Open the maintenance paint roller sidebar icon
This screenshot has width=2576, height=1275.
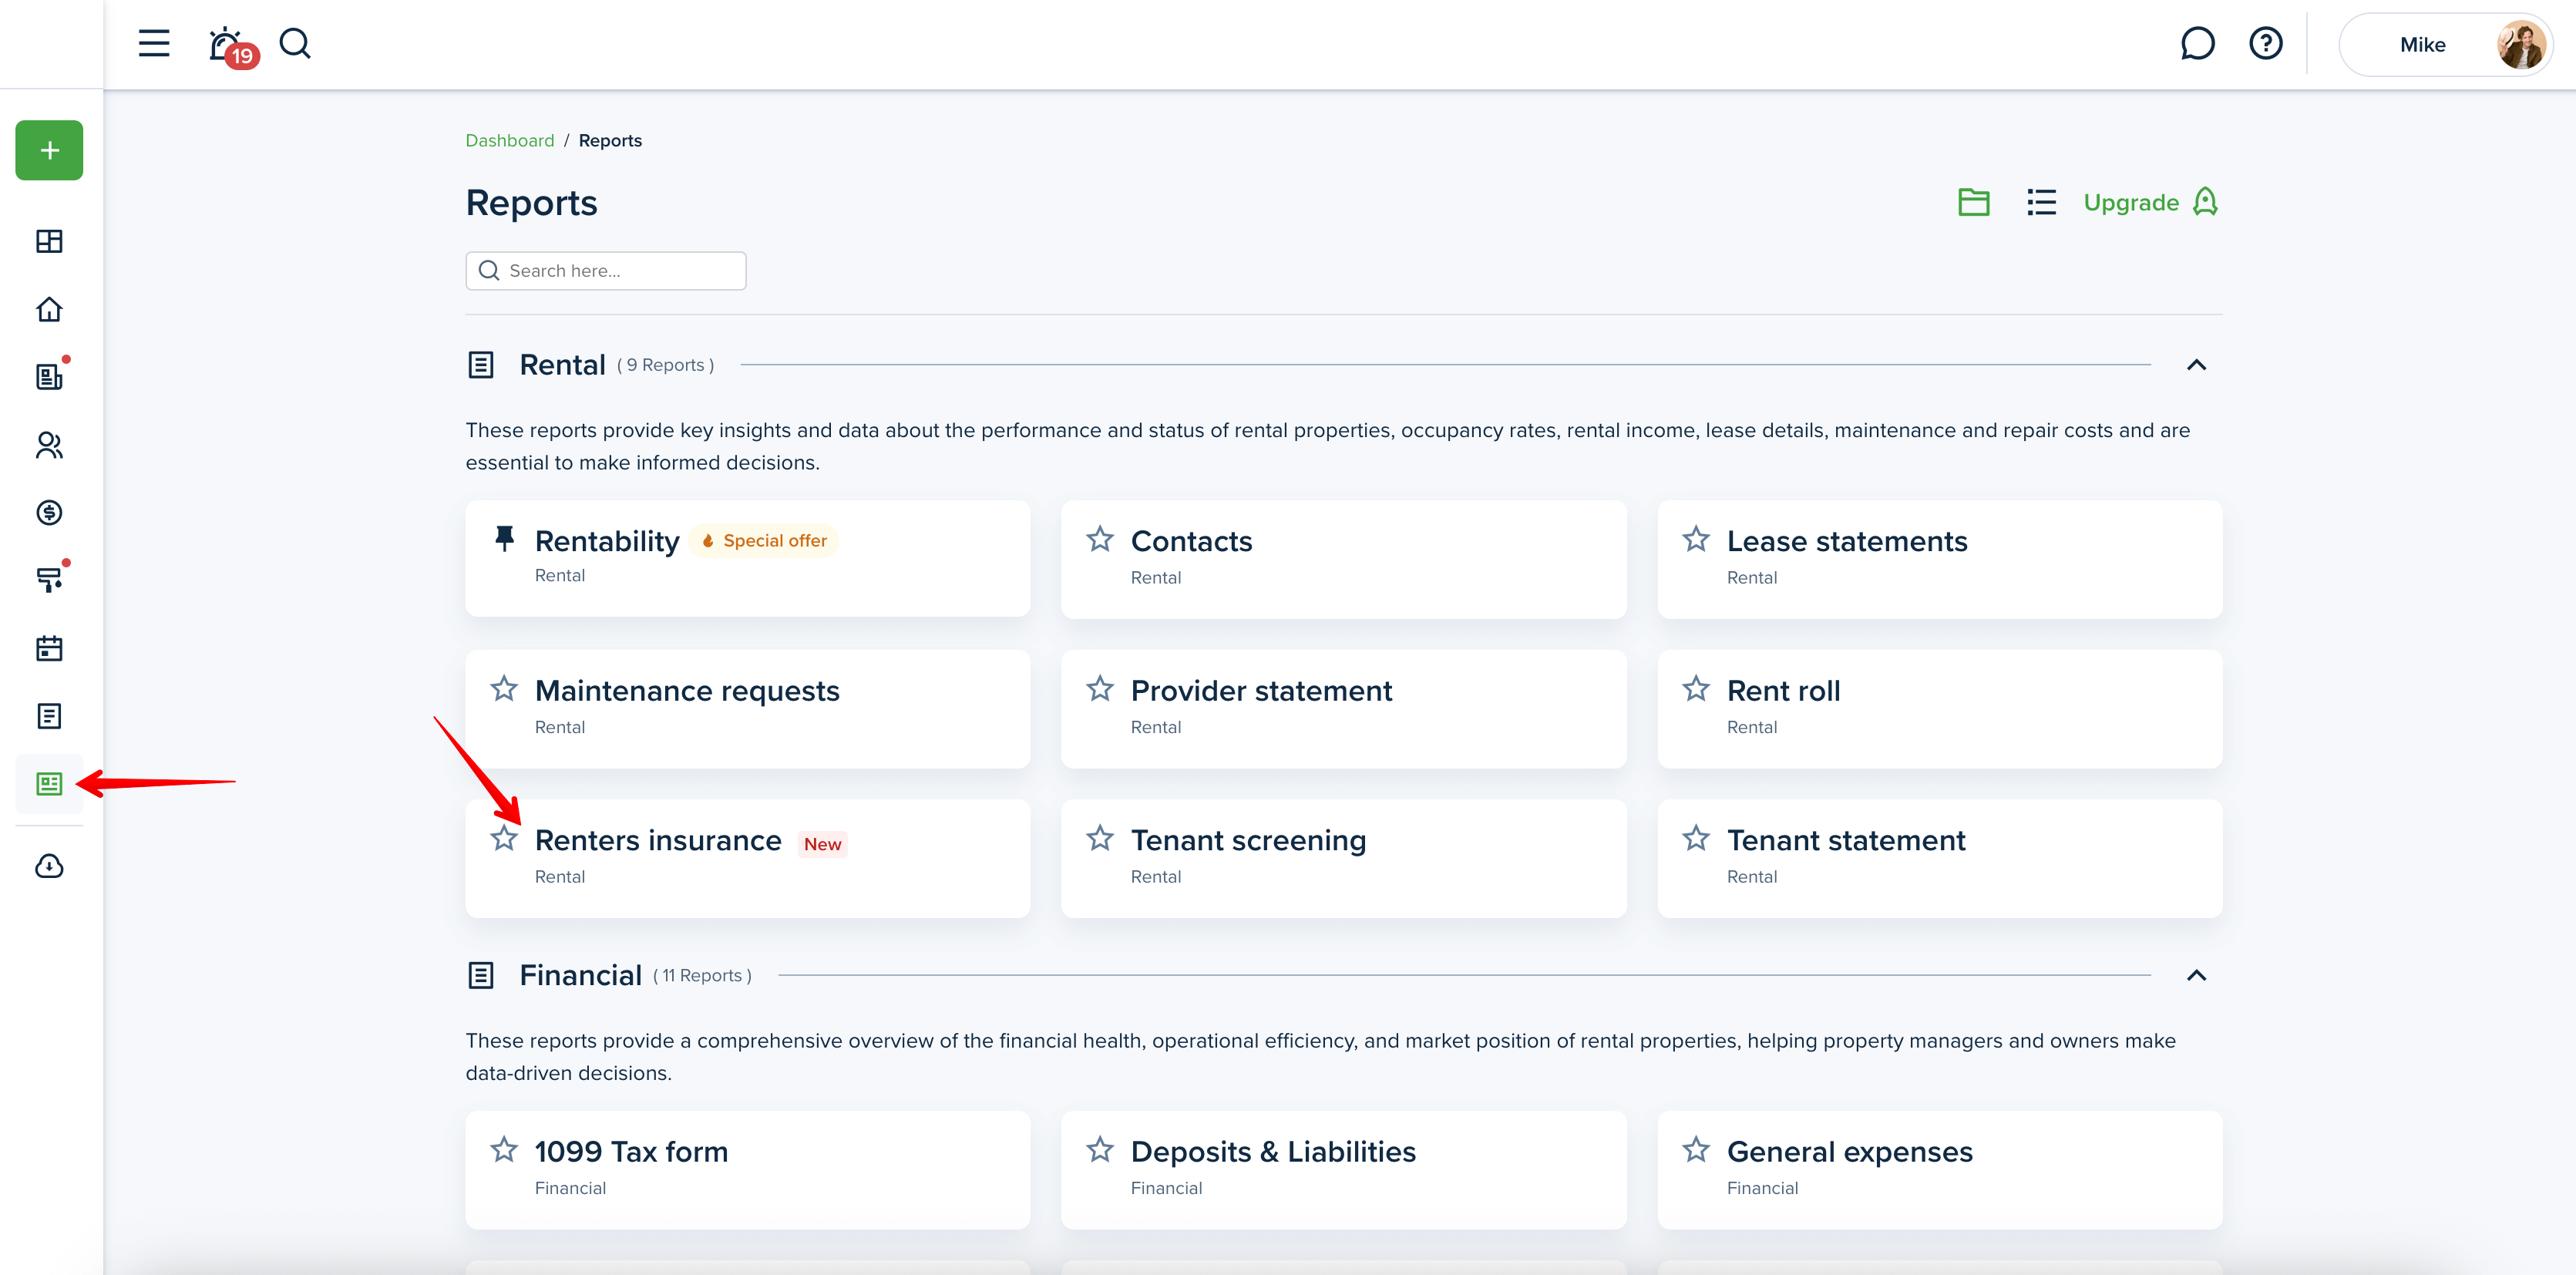click(49, 579)
